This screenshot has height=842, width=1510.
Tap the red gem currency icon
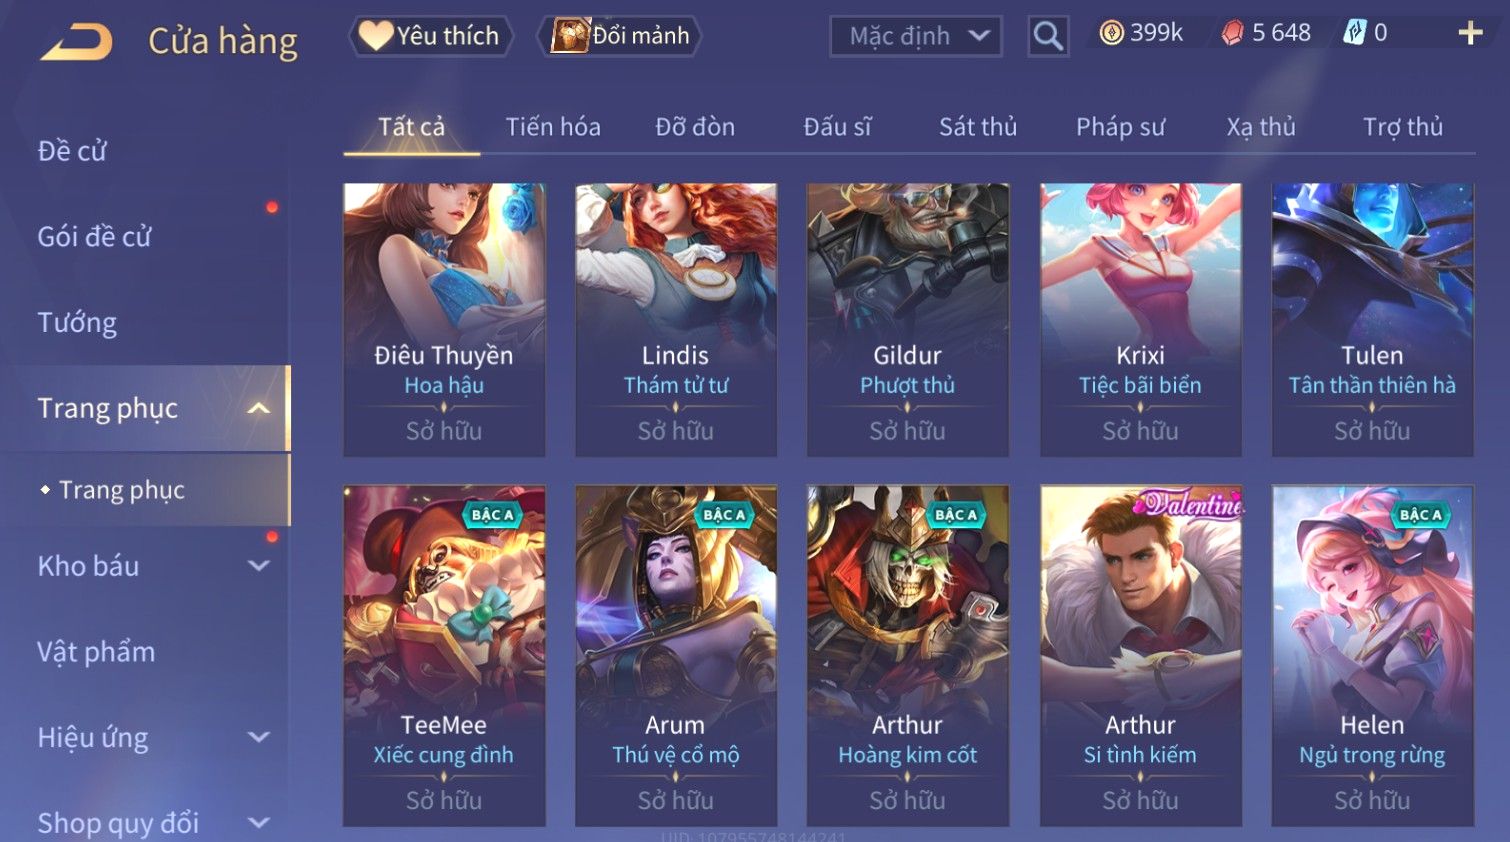coord(1232,33)
